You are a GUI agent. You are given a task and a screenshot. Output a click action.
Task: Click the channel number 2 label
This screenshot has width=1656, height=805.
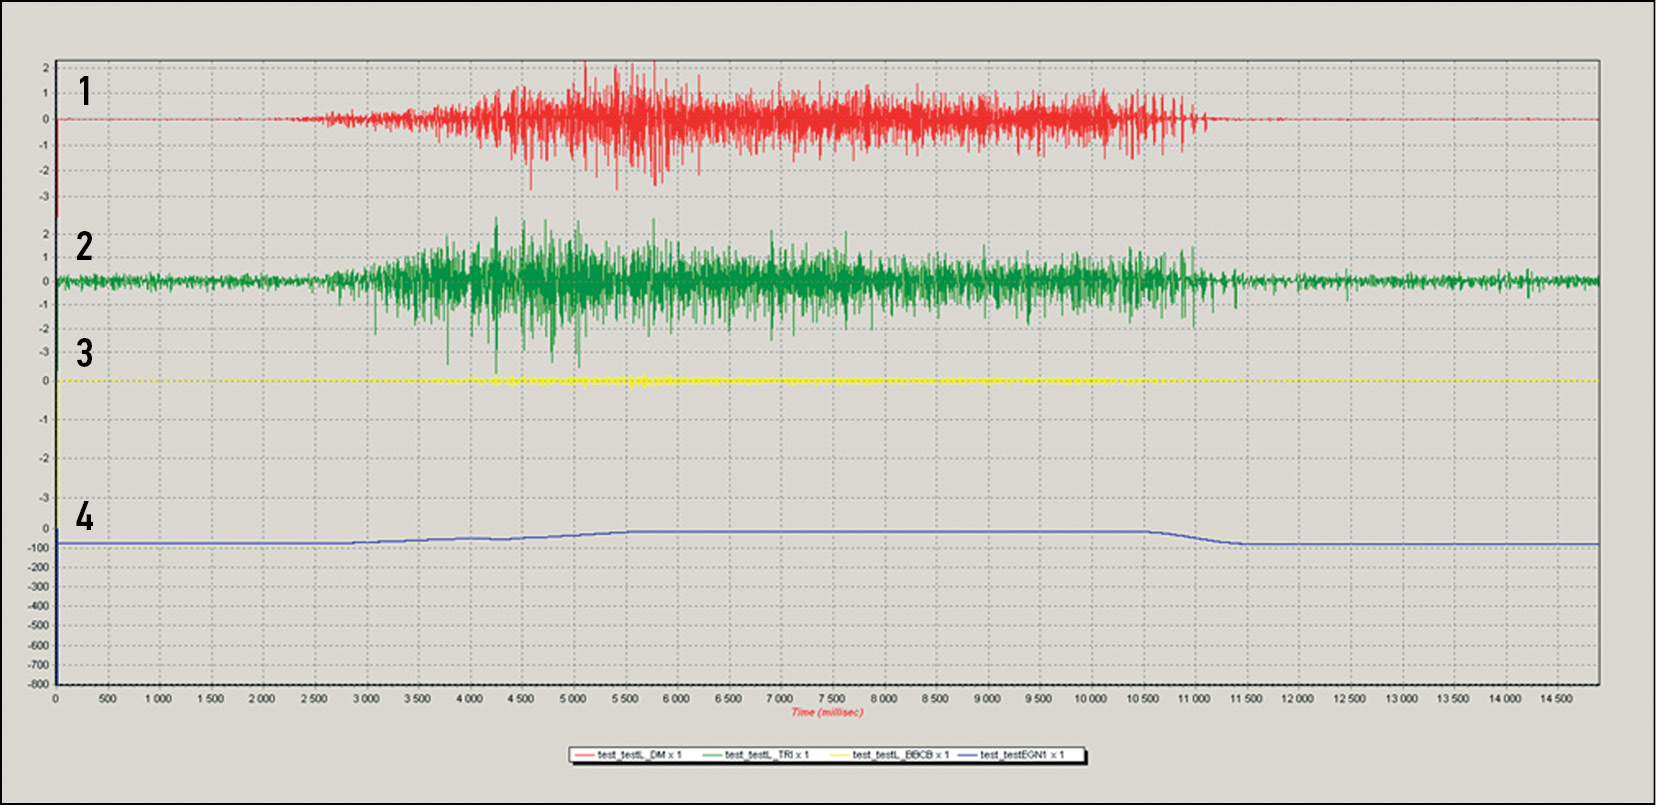(85, 246)
